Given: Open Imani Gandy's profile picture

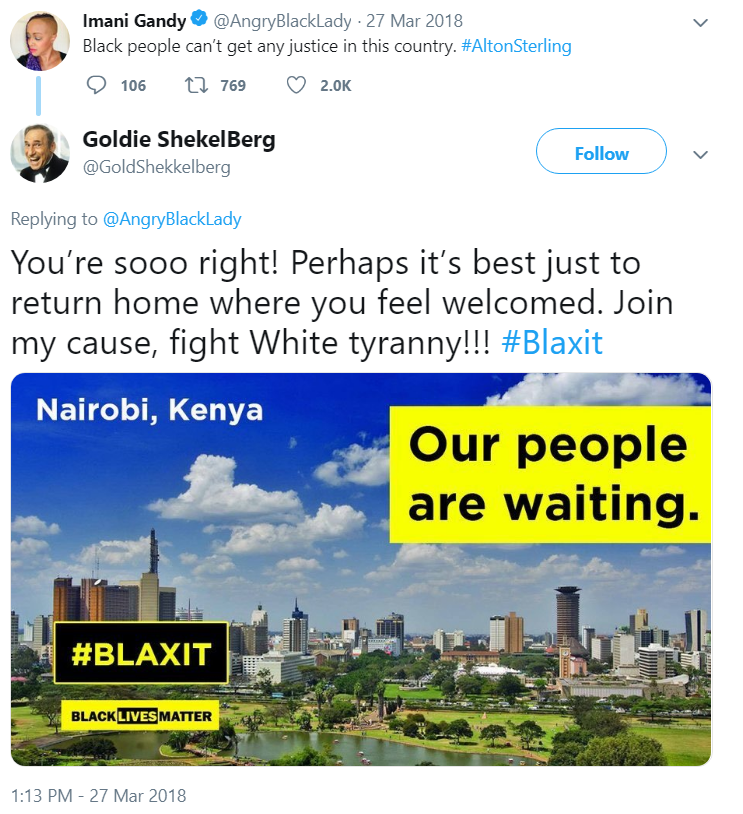Looking at the screenshot, I should tap(40, 41).
